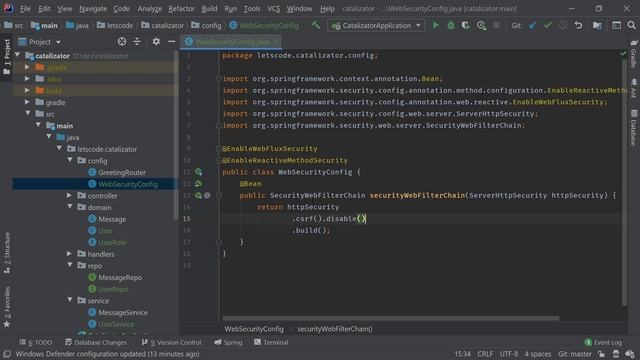The image size is (640, 360).
Task: Open the Event Log
Action: (x=603, y=342)
